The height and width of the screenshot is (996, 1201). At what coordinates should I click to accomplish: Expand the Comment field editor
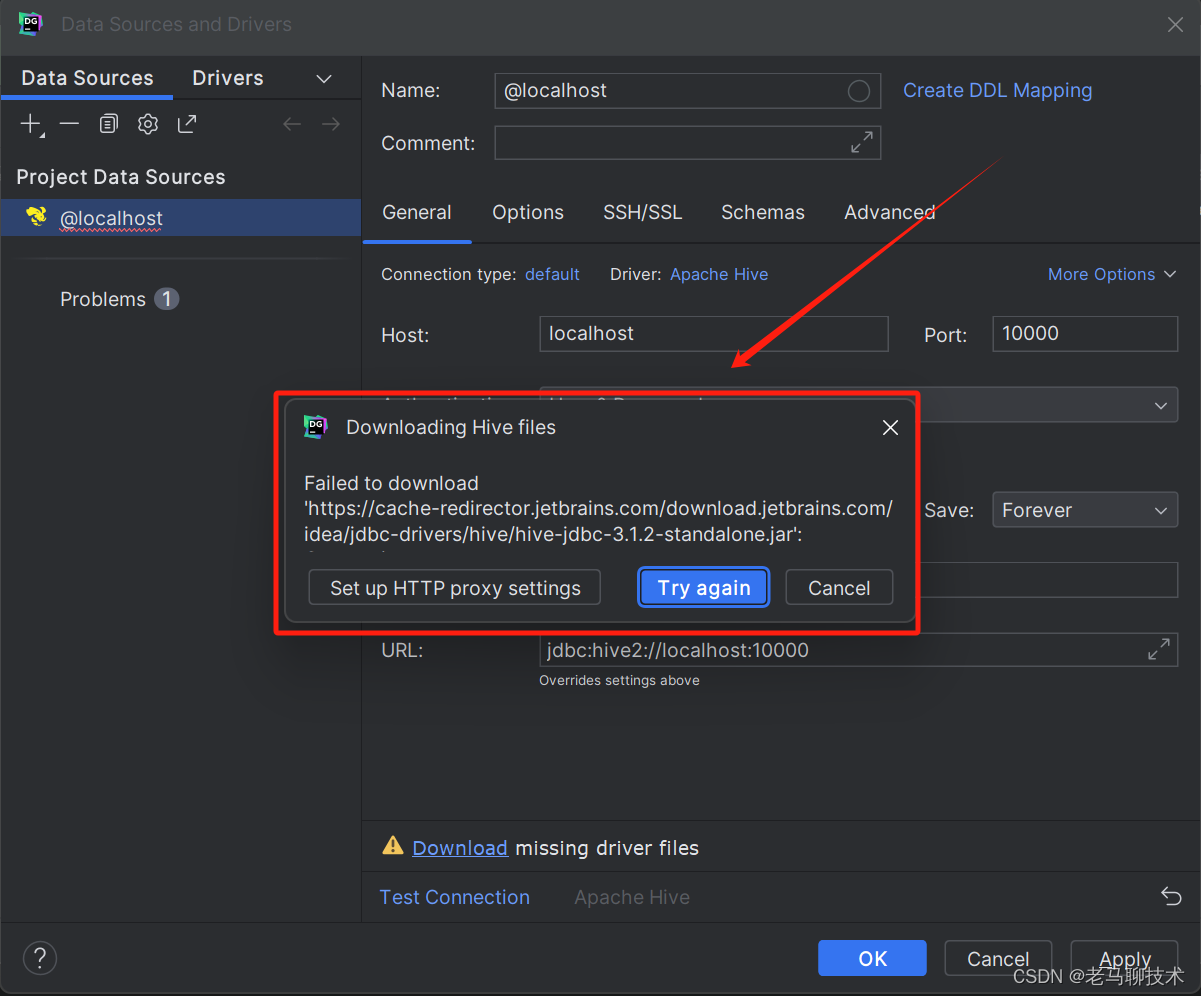[861, 143]
